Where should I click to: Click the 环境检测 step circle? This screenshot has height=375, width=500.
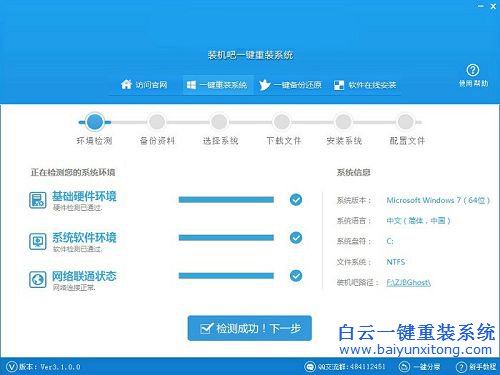tap(95, 122)
